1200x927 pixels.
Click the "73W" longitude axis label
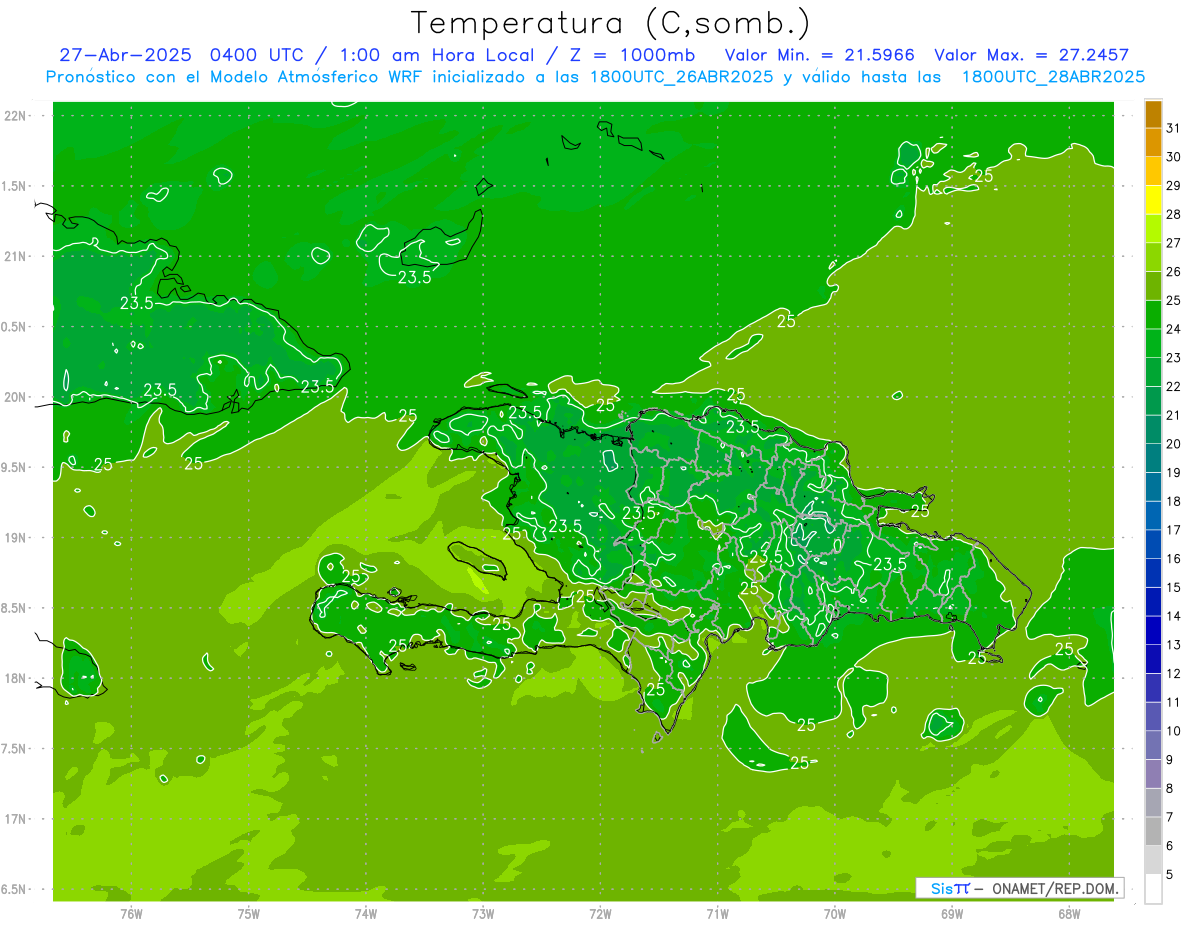point(483,914)
